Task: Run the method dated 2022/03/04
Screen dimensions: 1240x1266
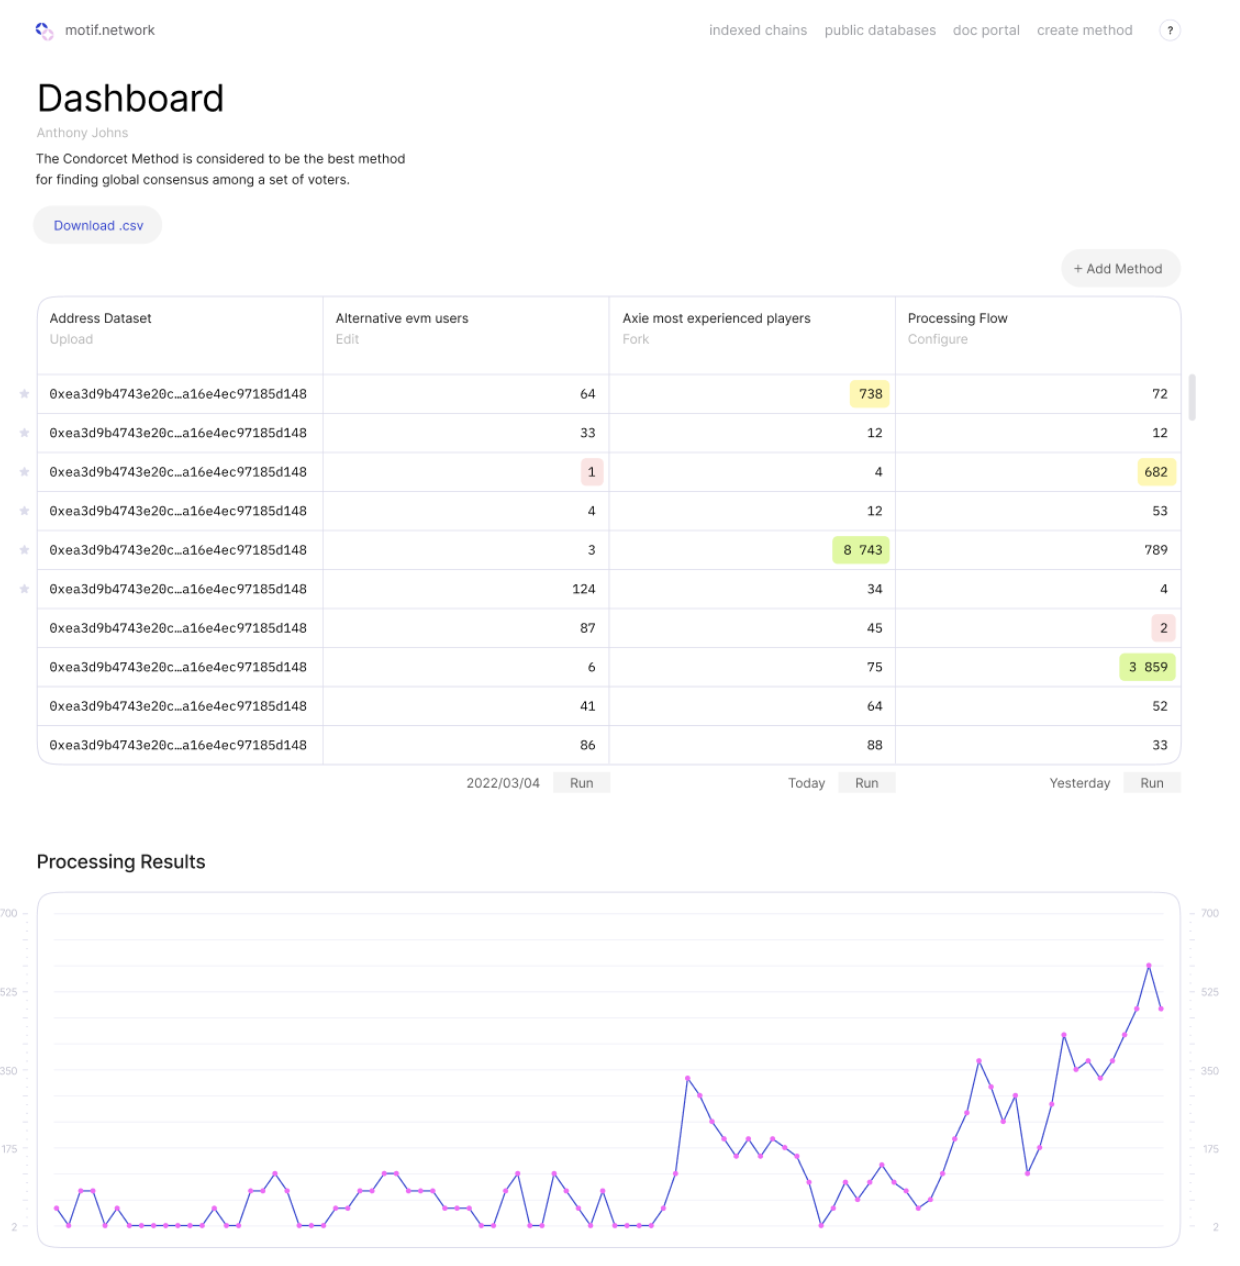Action: pos(581,783)
